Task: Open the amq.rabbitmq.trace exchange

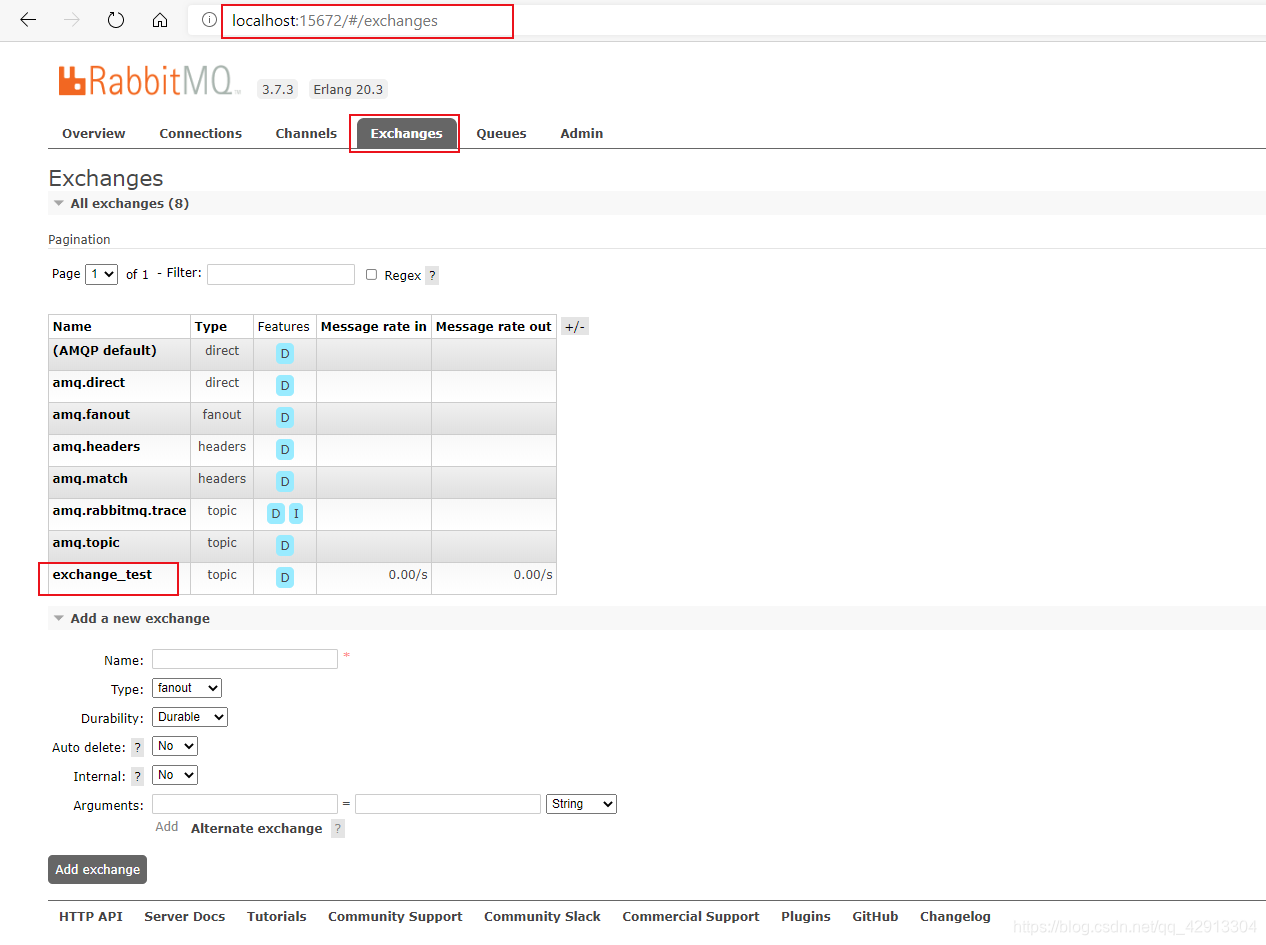Action: tap(119, 511)
